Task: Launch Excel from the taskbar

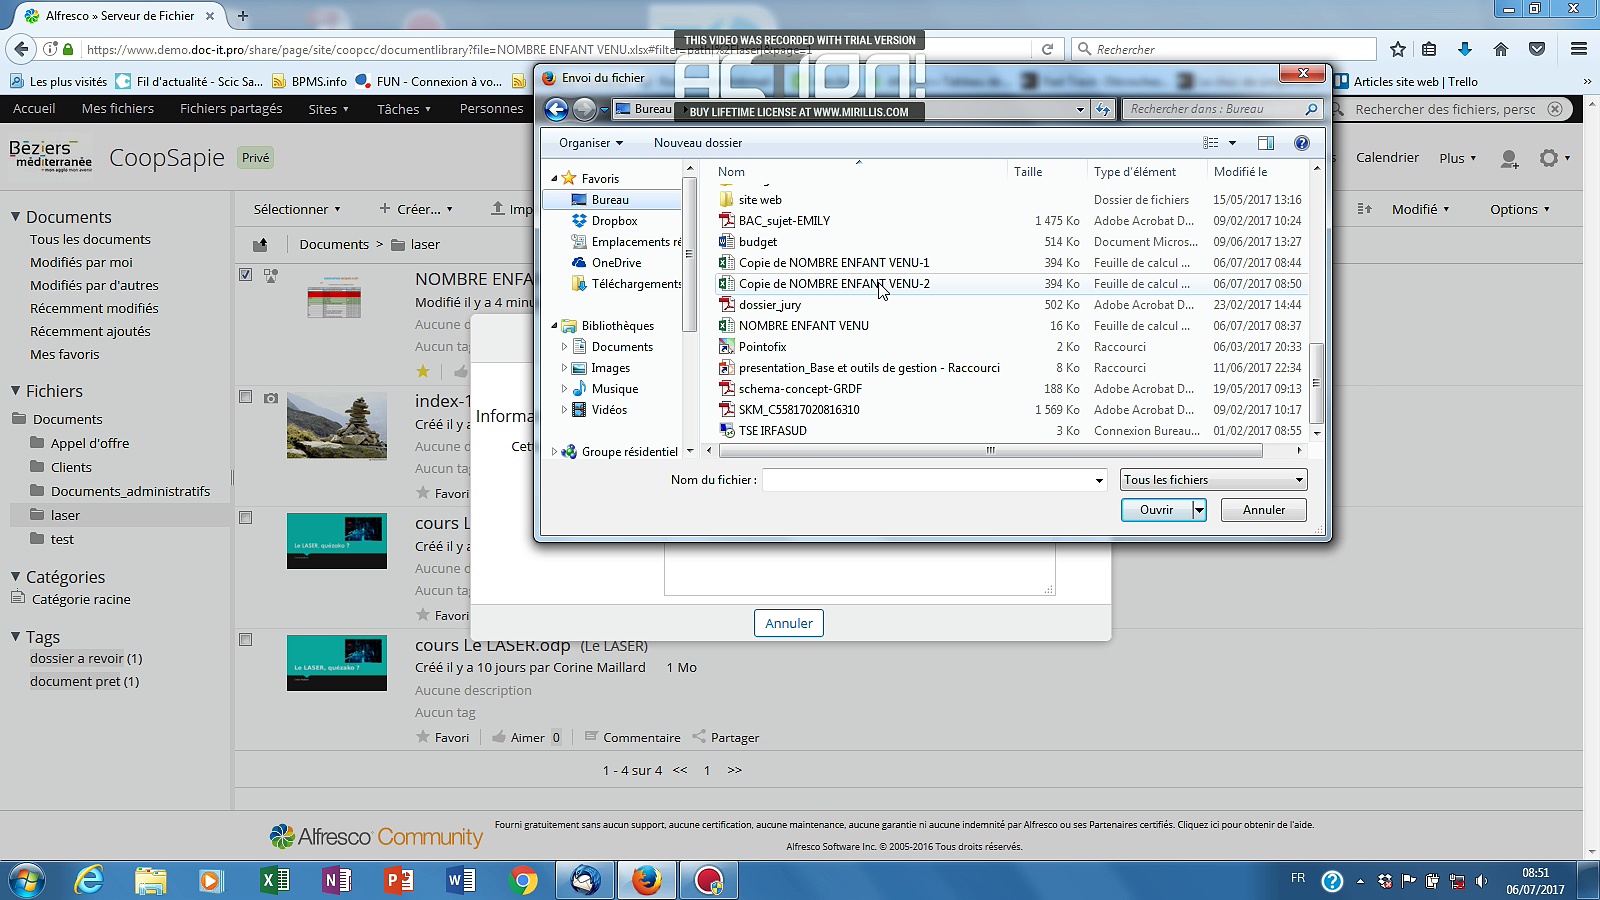Action: 274,880
